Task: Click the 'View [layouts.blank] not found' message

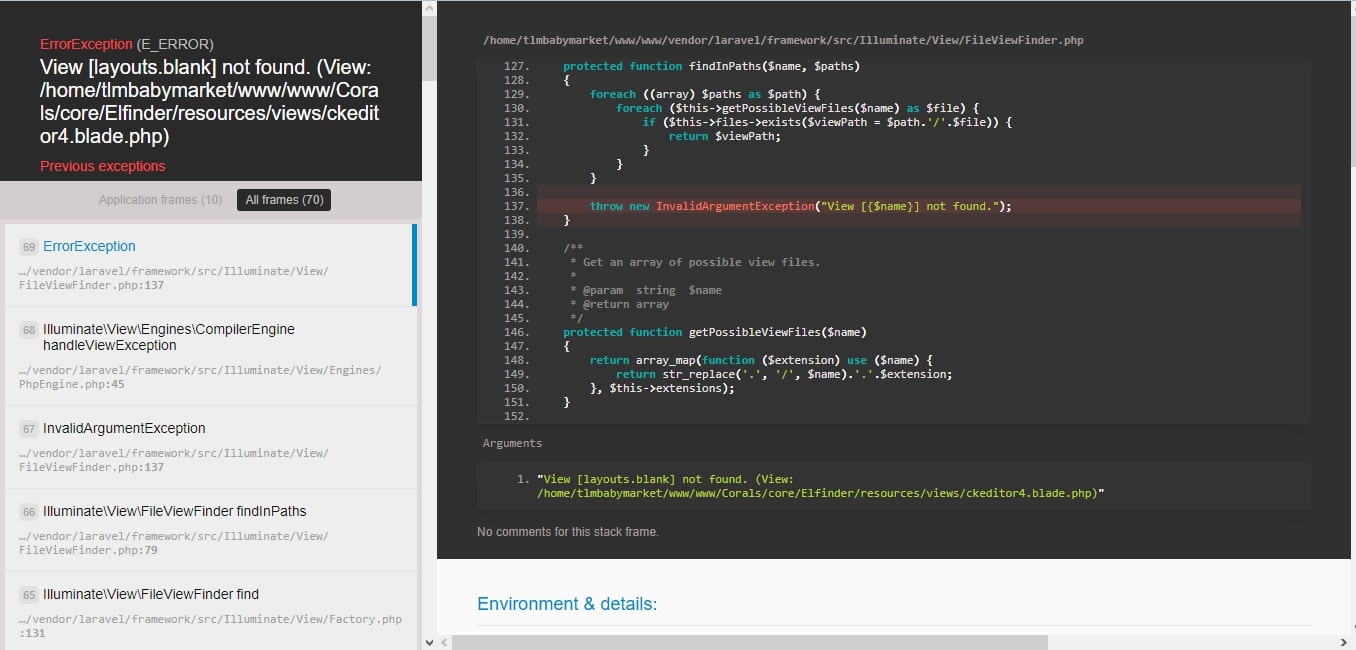Action: point(209,102)
